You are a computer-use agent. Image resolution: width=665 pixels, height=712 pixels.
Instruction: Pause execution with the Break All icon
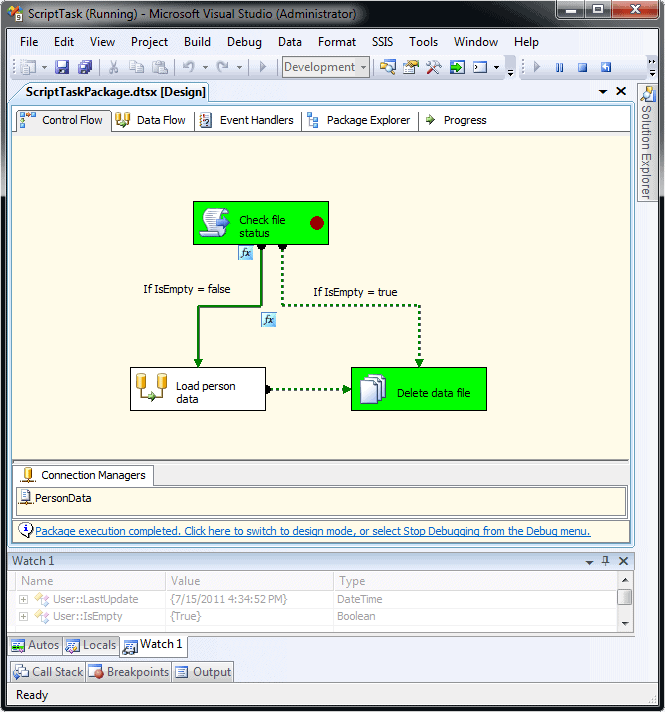(560, 67)
